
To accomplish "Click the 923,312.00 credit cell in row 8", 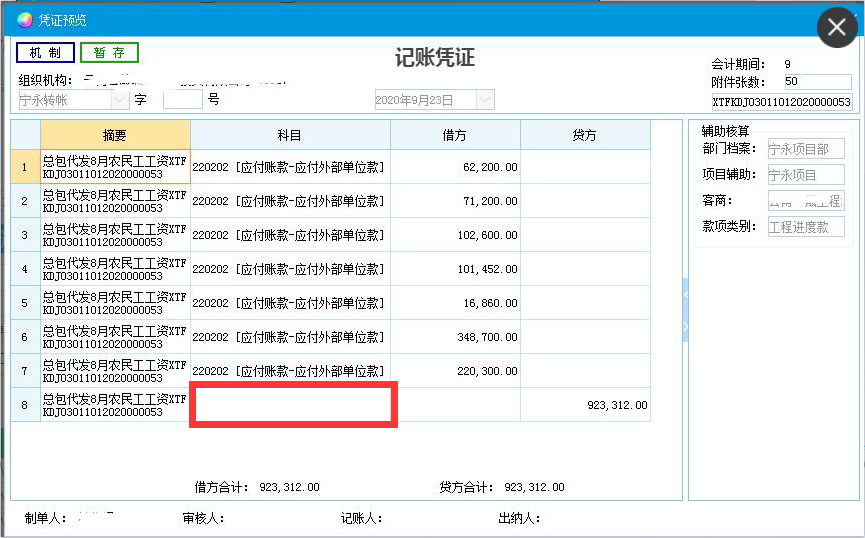I will point(585,405).
